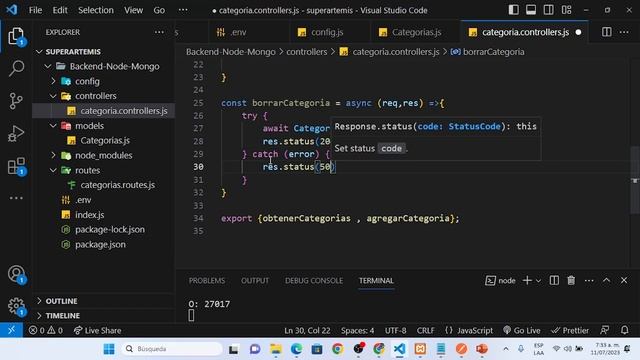Open index.js file in explorer
Image resolution: width=640 pixels, height=360 pixels.
pyautogui.click(x=104, y=215)
